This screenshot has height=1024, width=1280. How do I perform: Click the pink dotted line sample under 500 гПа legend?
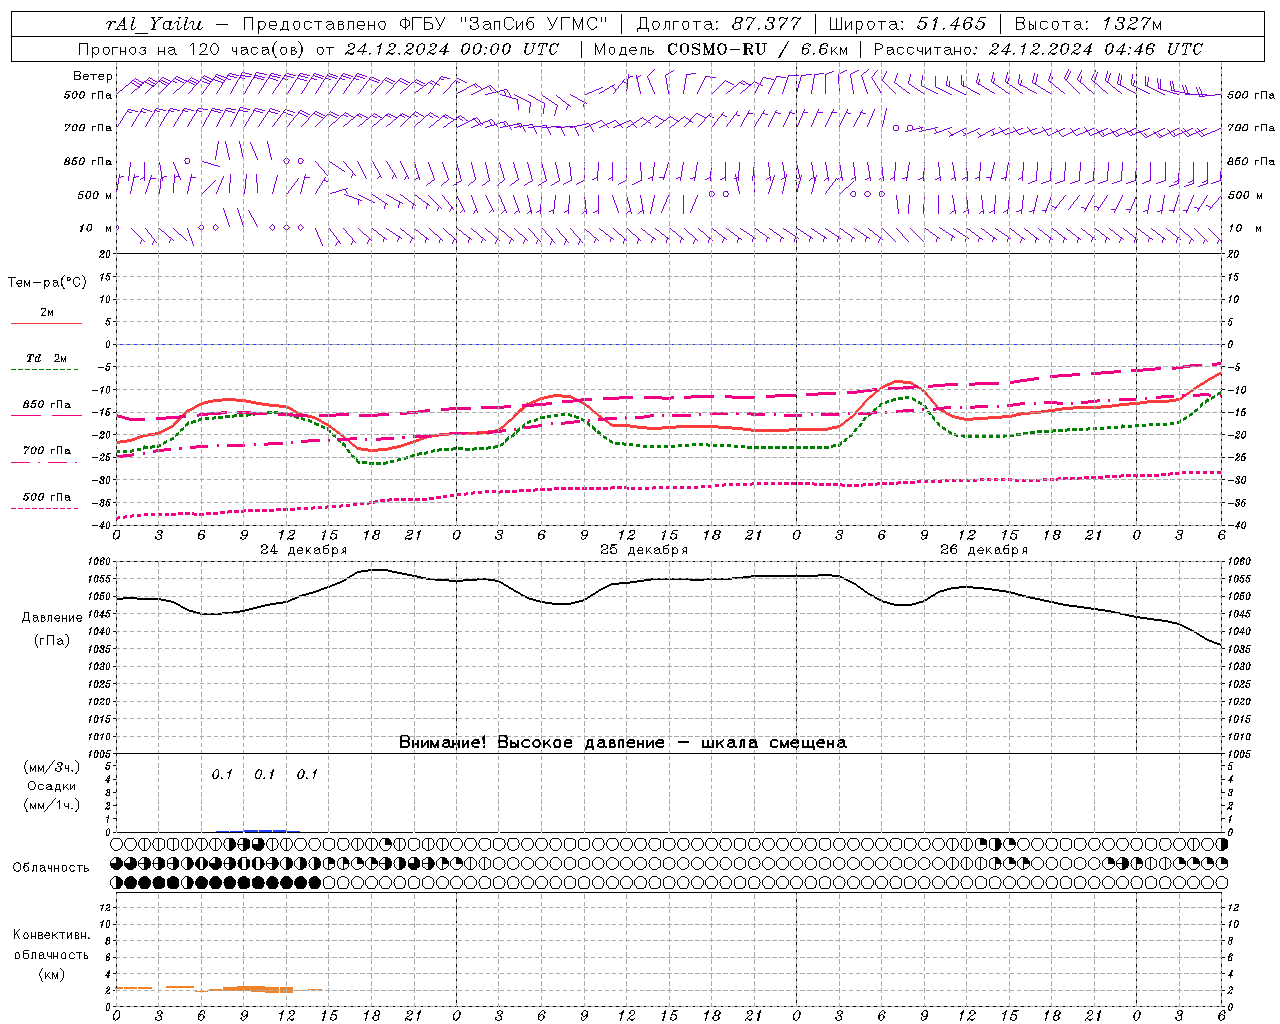44,508
